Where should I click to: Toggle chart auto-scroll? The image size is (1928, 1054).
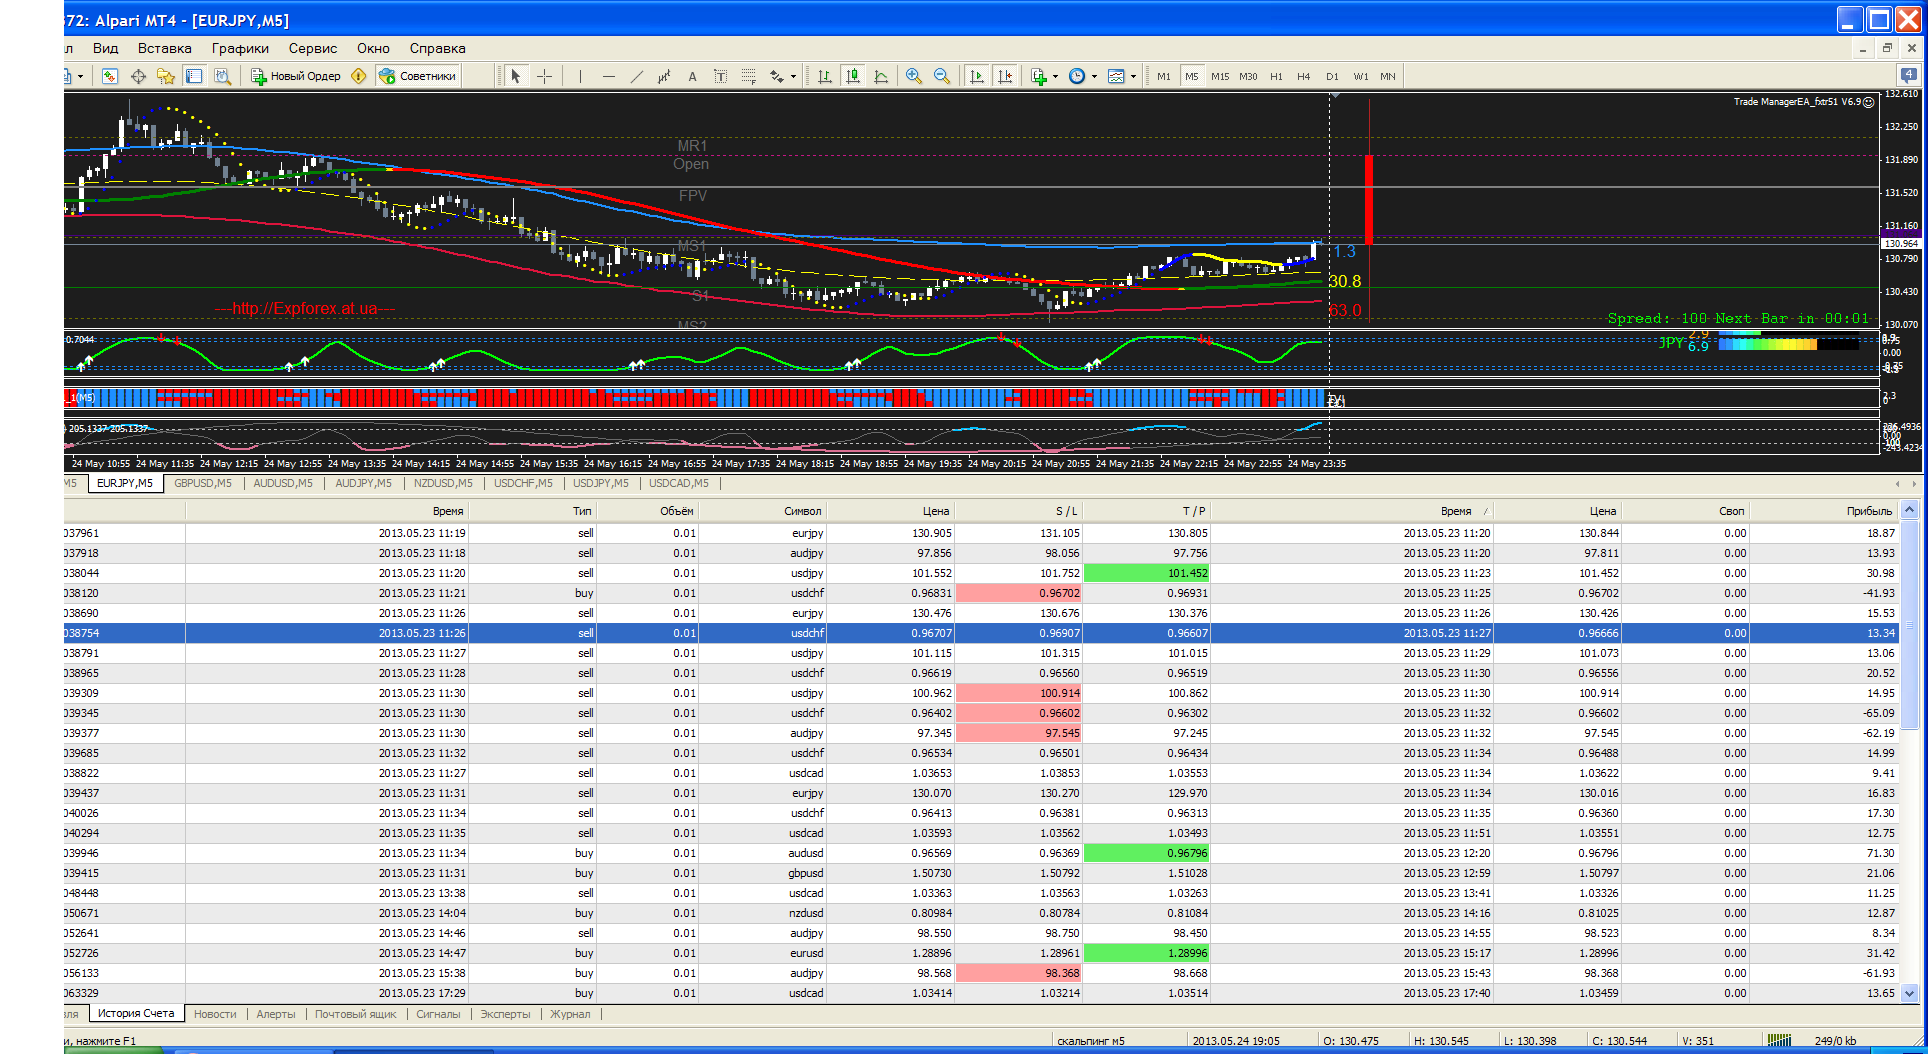tap(977, 76)
